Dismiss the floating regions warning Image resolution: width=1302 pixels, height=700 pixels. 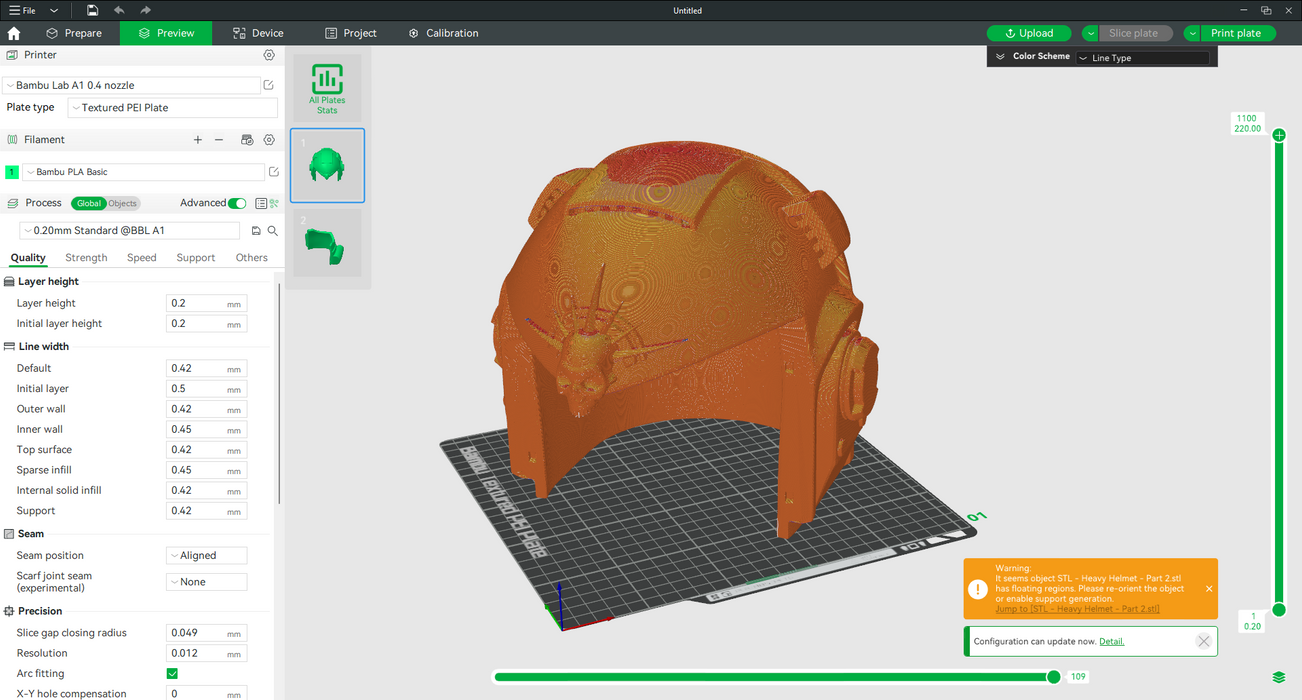click(1209, 589)
